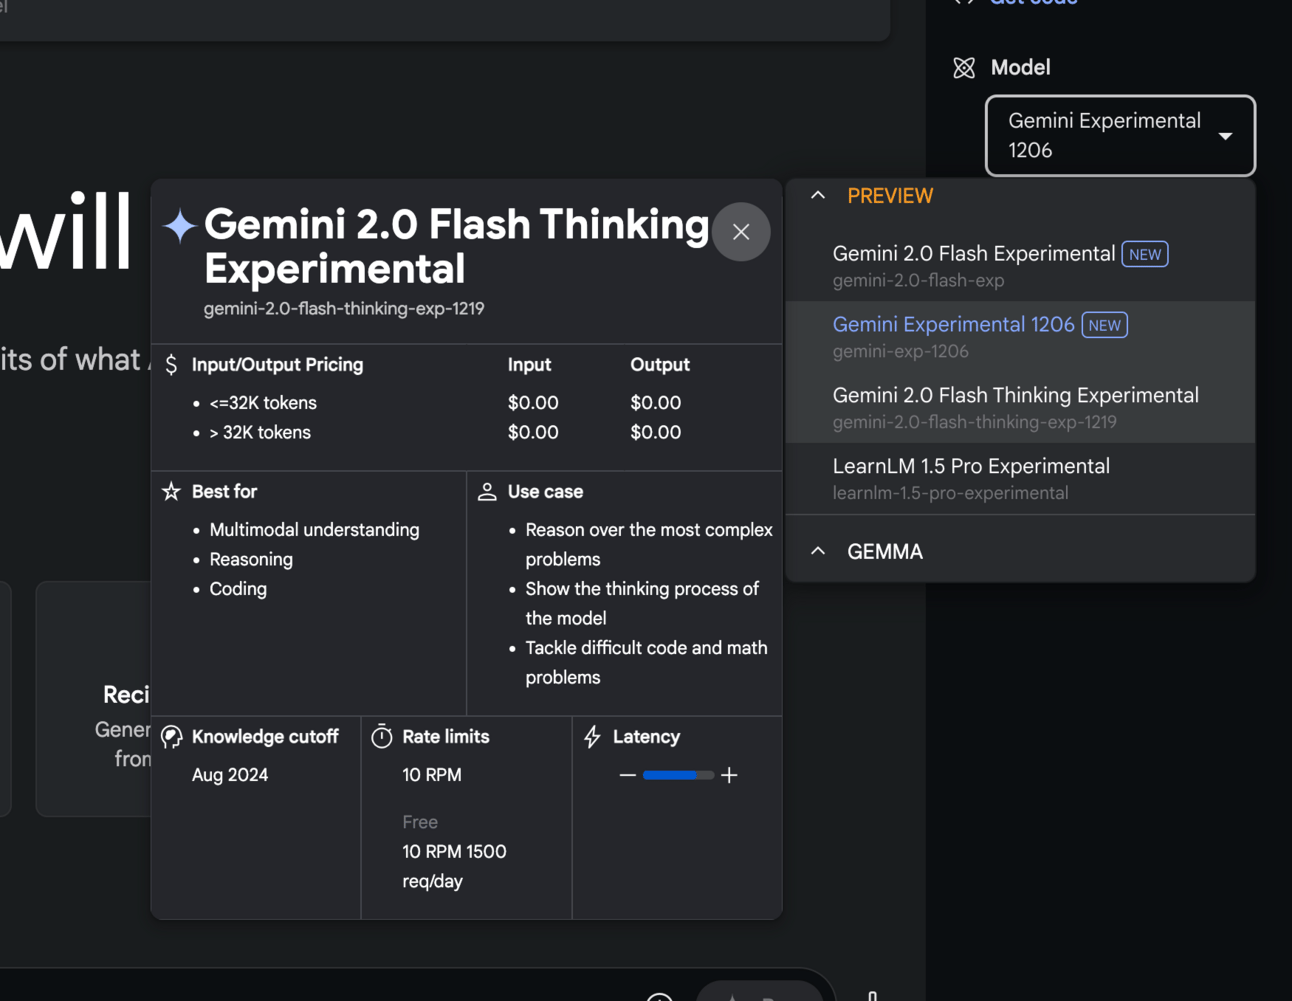Click the Multimodal understanding bullet

314,530
